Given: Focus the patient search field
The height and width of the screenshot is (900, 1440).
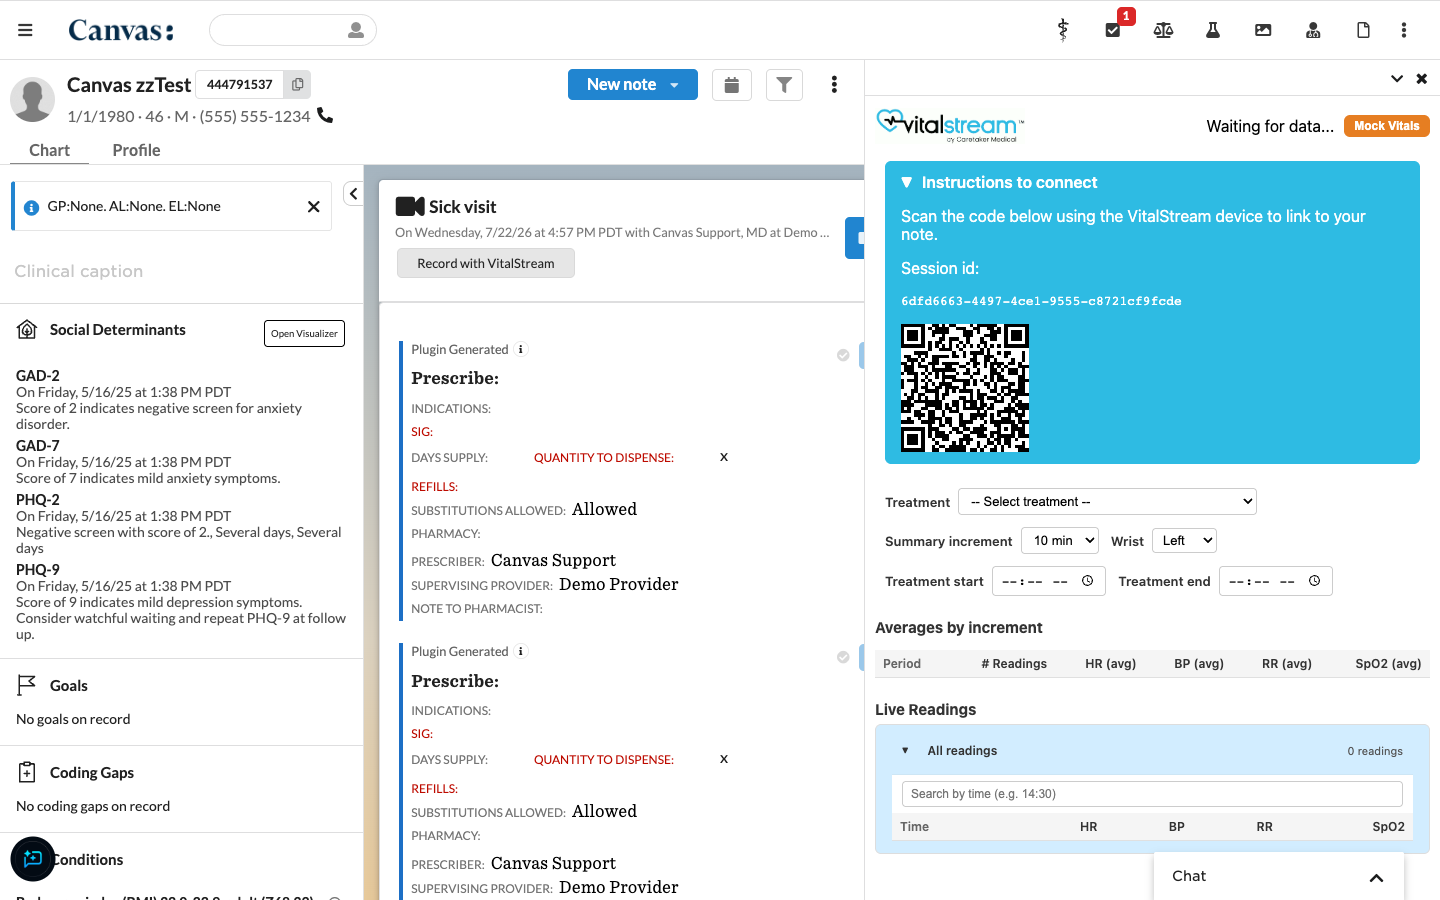Looking at the screenshot, I should coord(293,30).
